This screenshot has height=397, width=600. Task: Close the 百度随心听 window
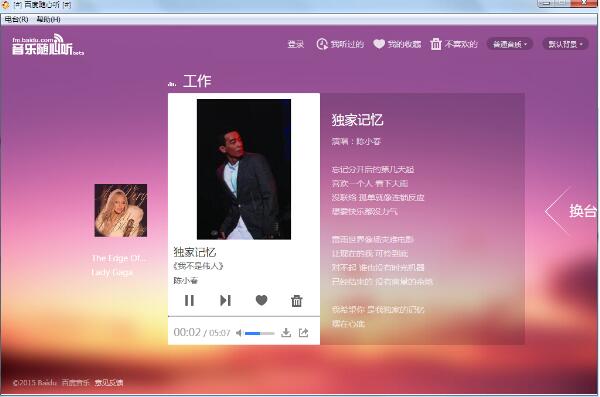(x=584, y=3)
